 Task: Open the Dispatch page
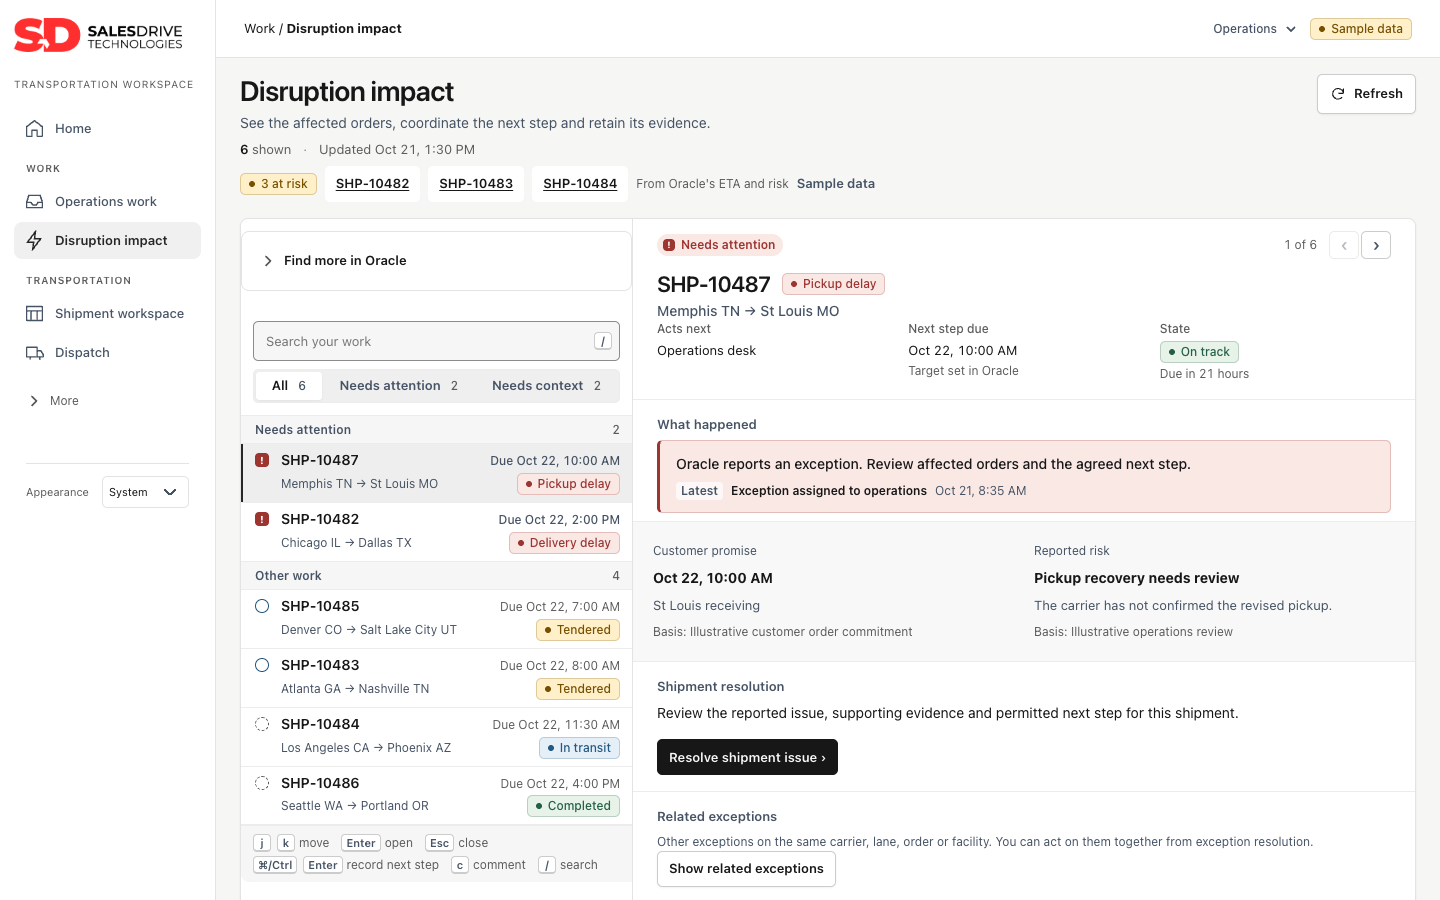[107, 352]
